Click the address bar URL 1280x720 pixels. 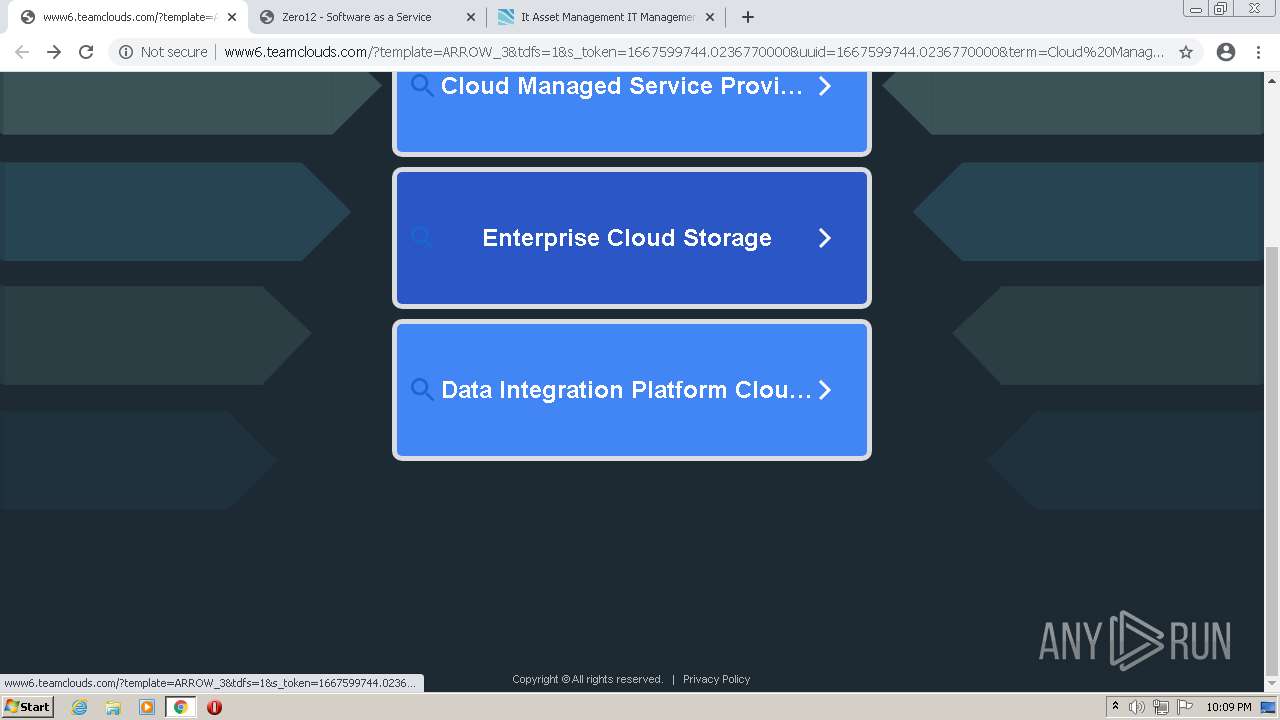click(x=694, y=52)
